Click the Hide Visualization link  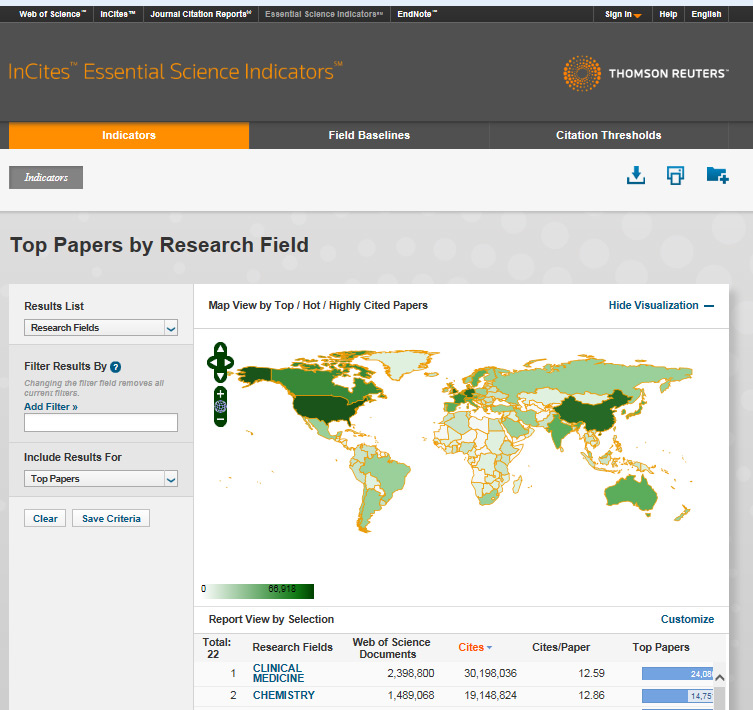coord(653,306)
